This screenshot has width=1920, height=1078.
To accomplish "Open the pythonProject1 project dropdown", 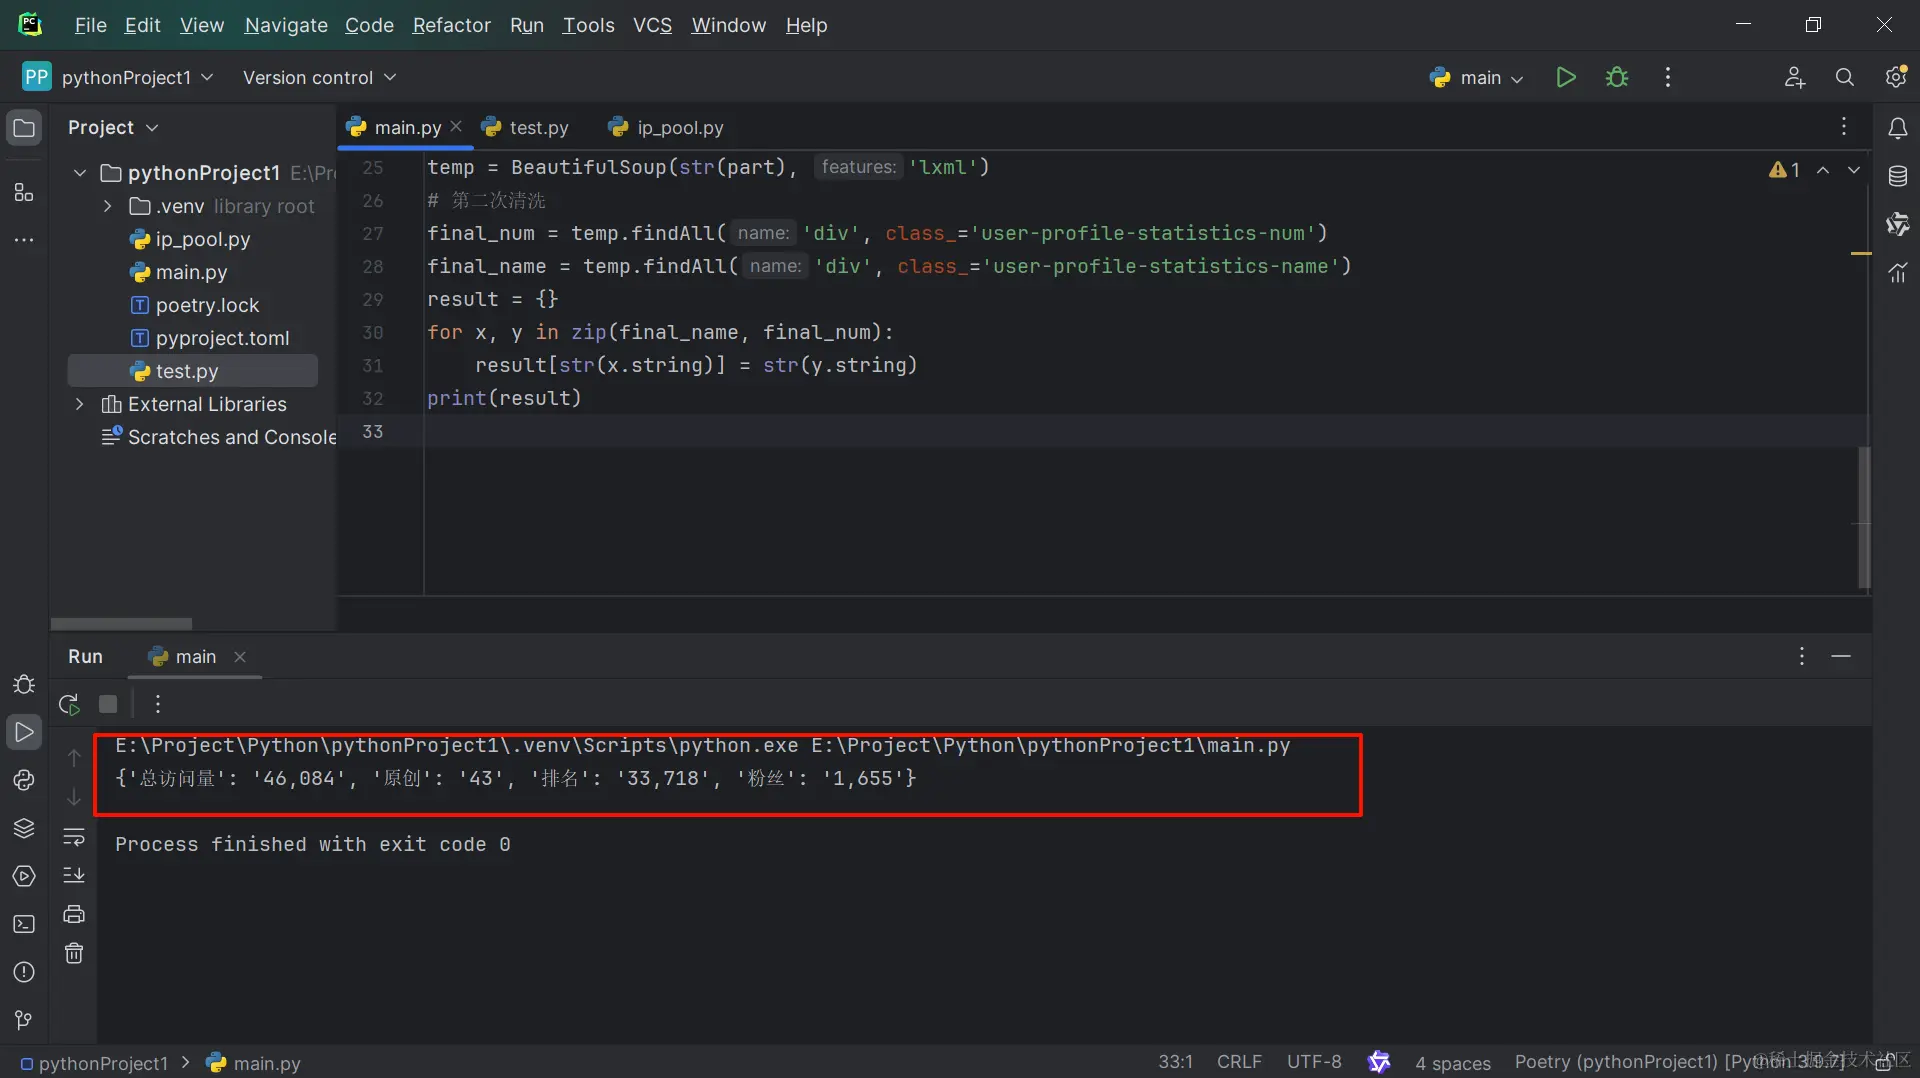I will [x=118, y=78].
